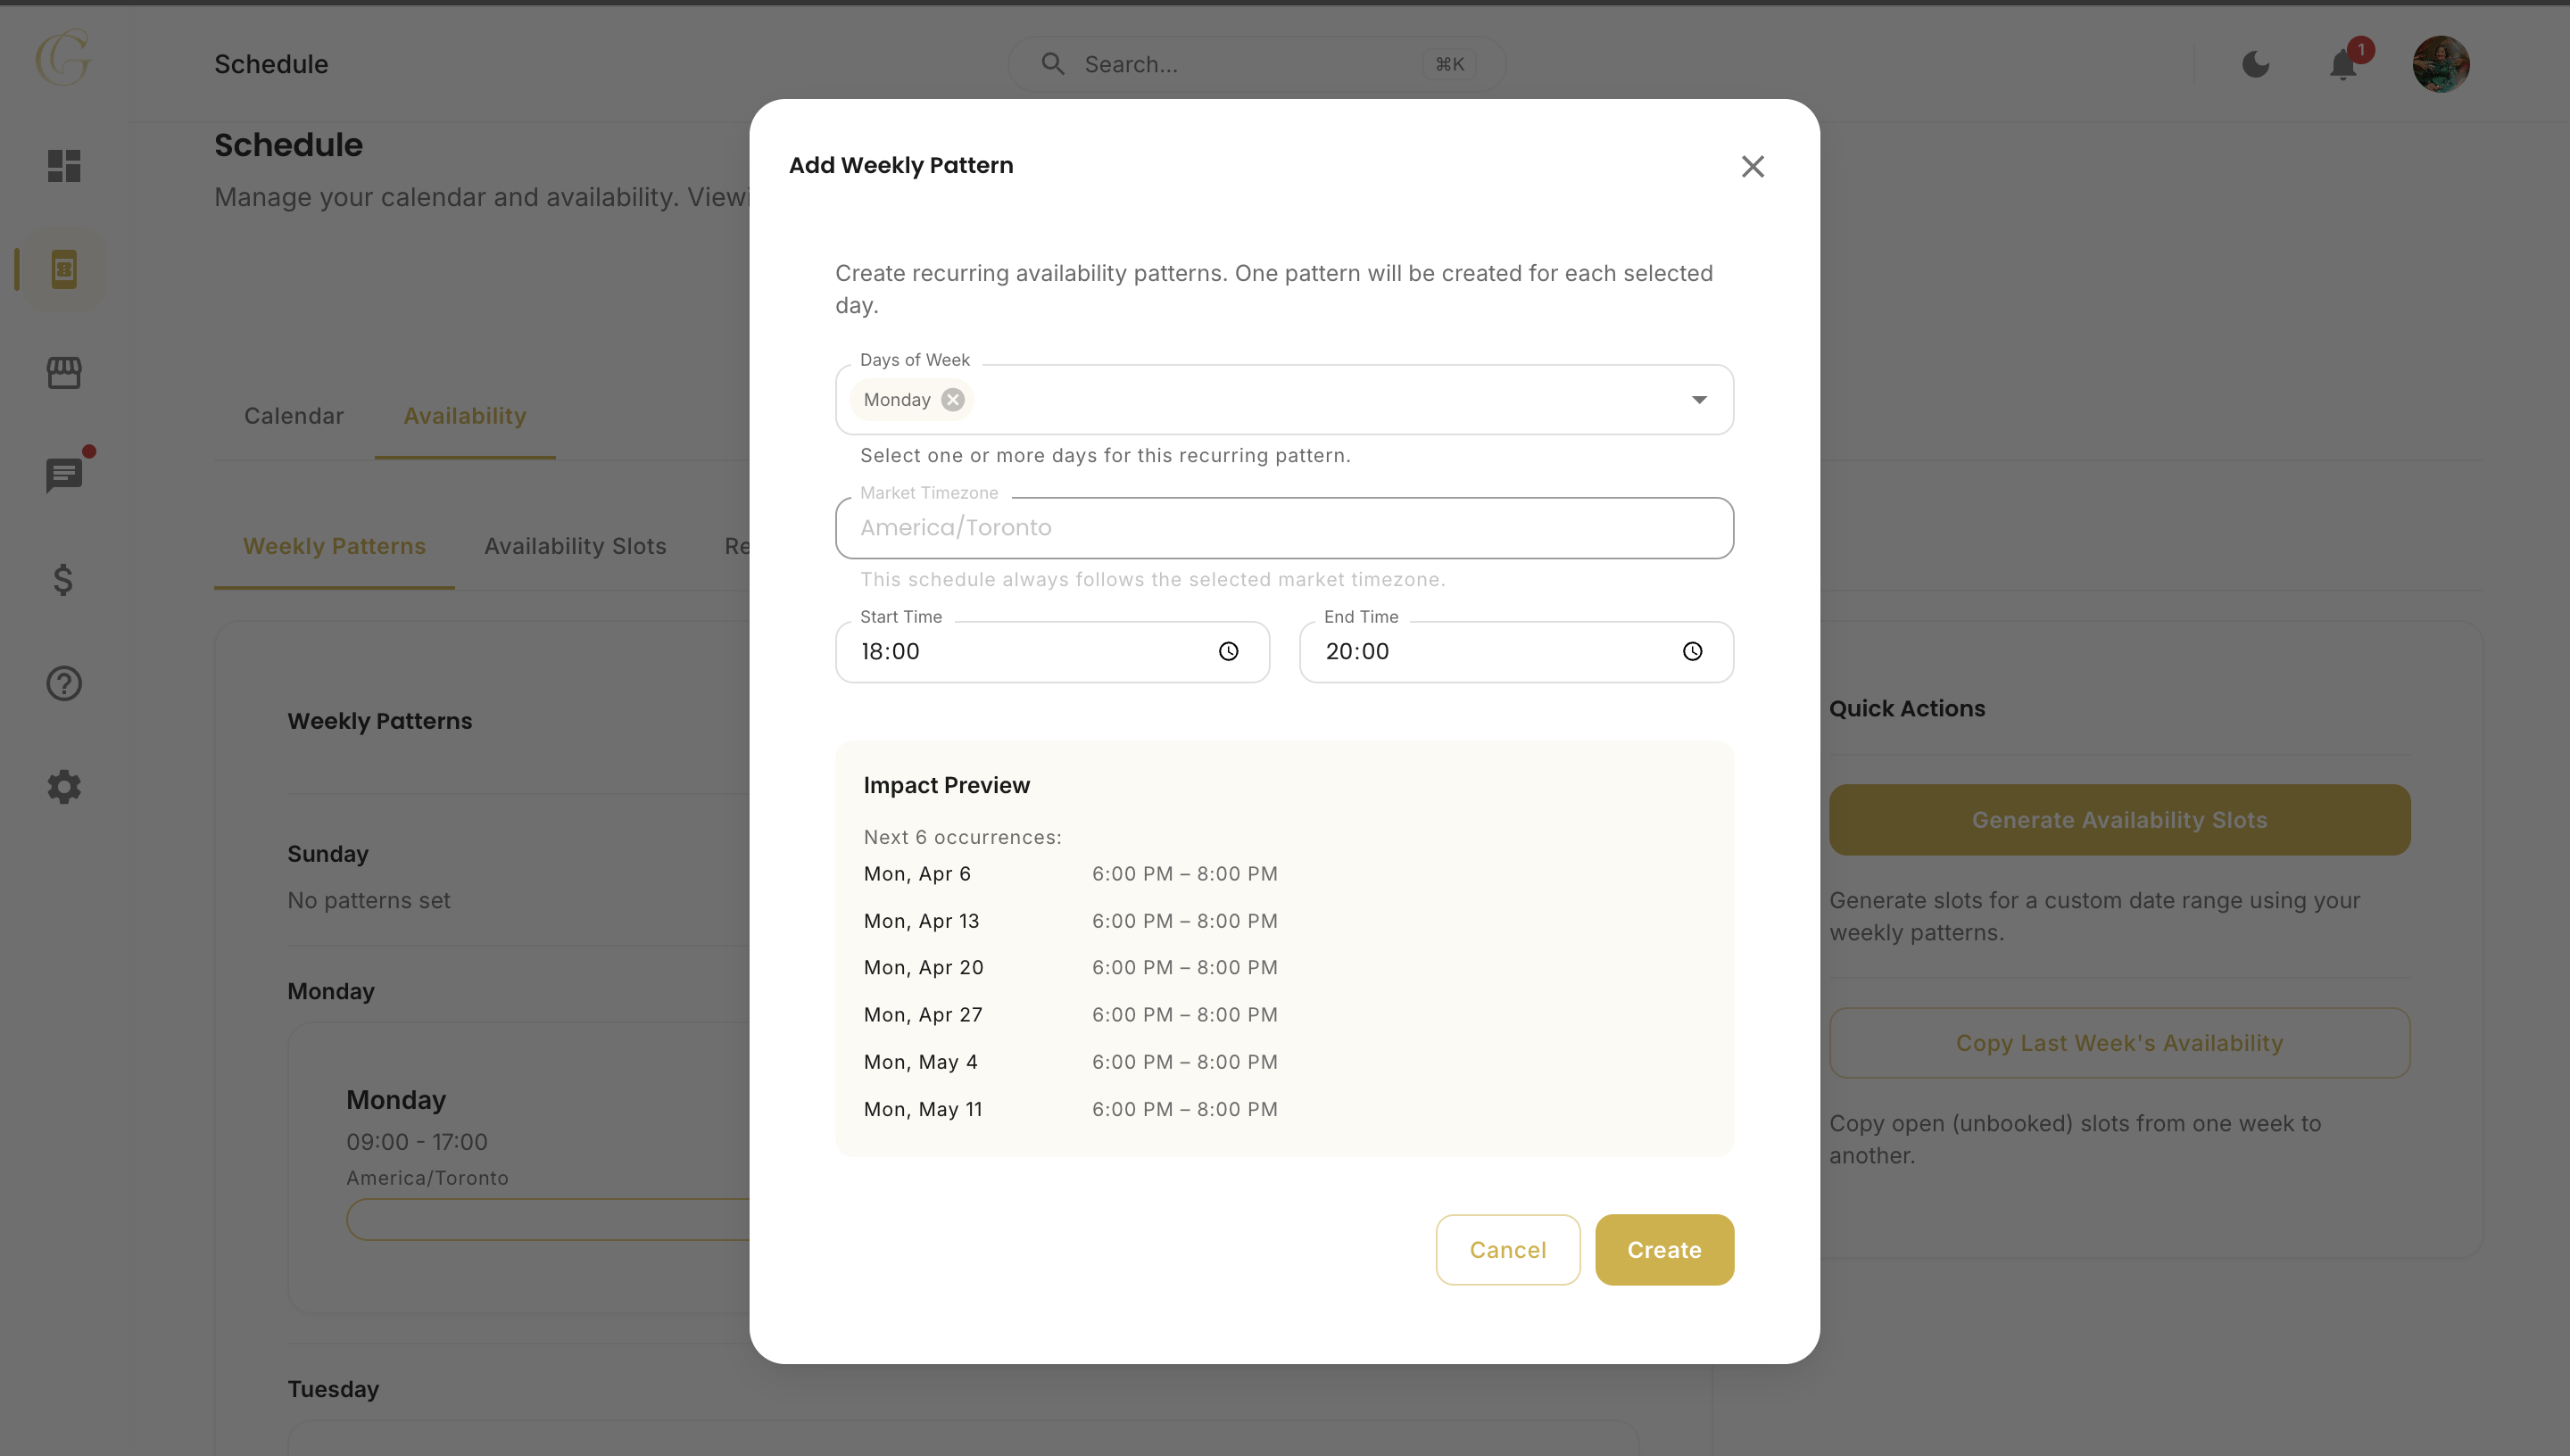
Task: Focus the End Time field 20:00
Action: 1516,652
